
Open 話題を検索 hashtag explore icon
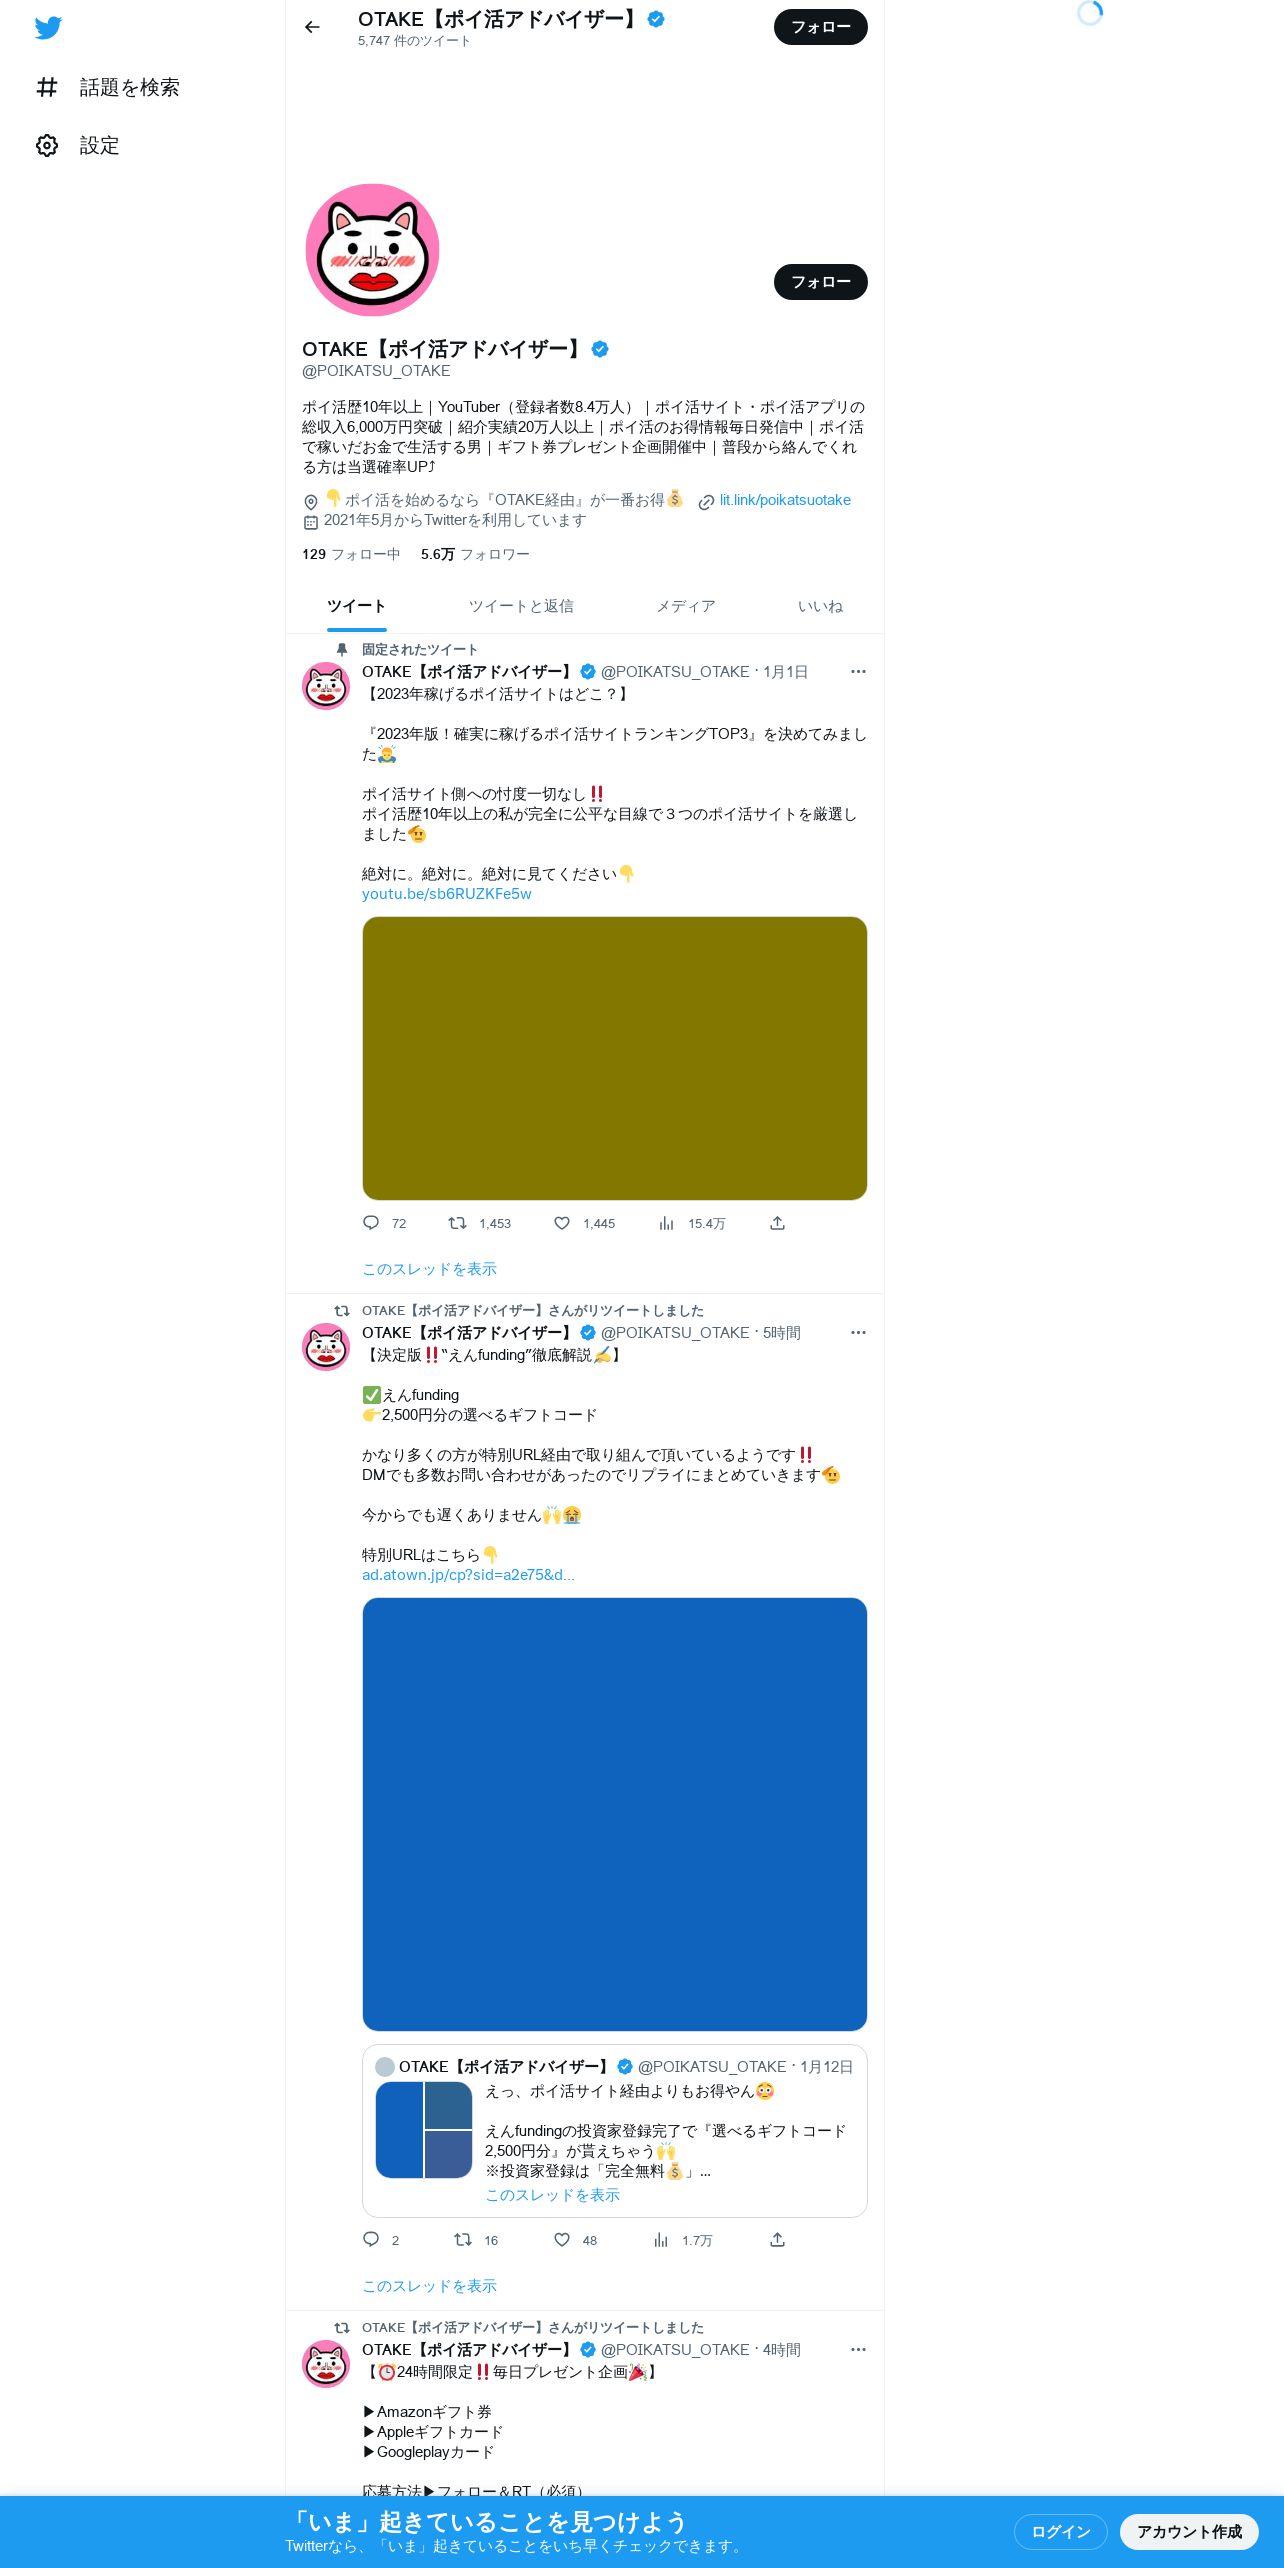tap(47, 87)
